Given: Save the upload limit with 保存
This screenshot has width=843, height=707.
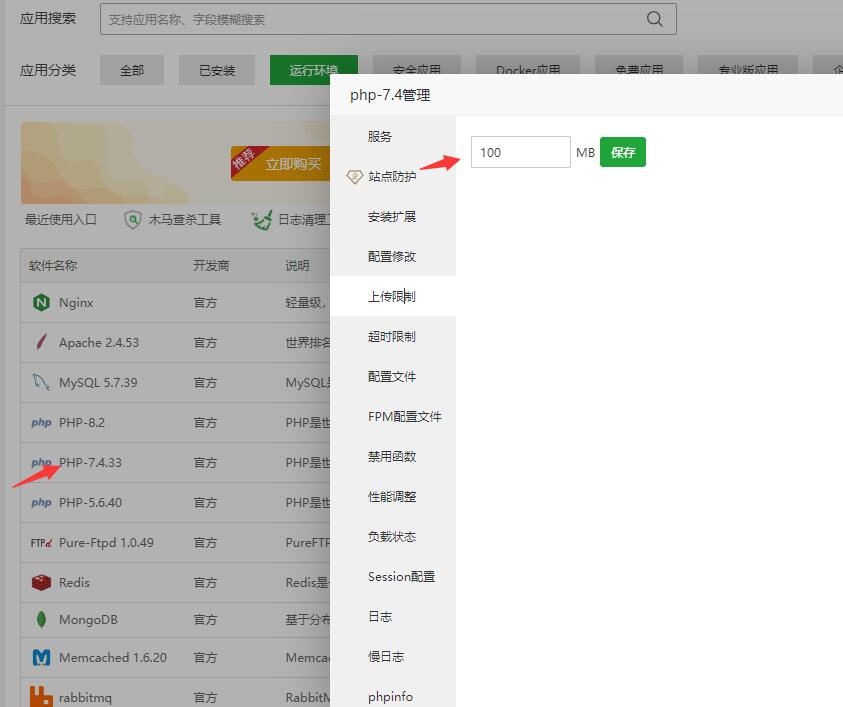Looking at the screenshot, I should [623, 152].
